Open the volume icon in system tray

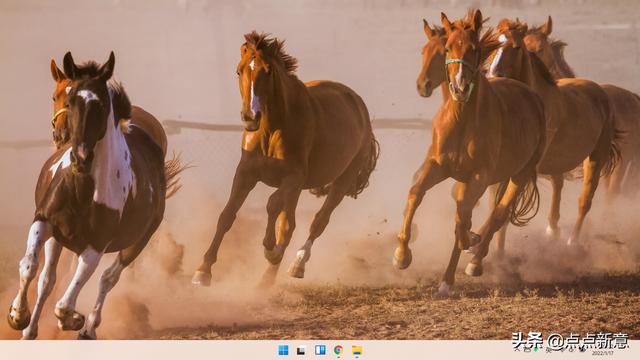583,350
